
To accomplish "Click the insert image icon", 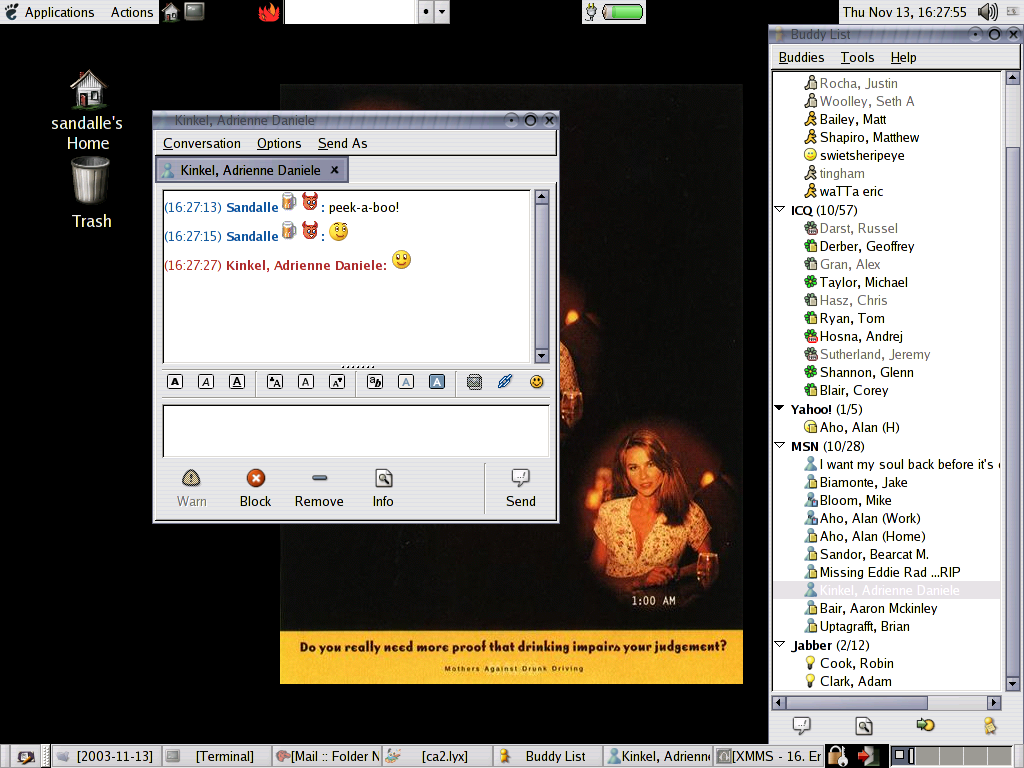I will (474, 382).
